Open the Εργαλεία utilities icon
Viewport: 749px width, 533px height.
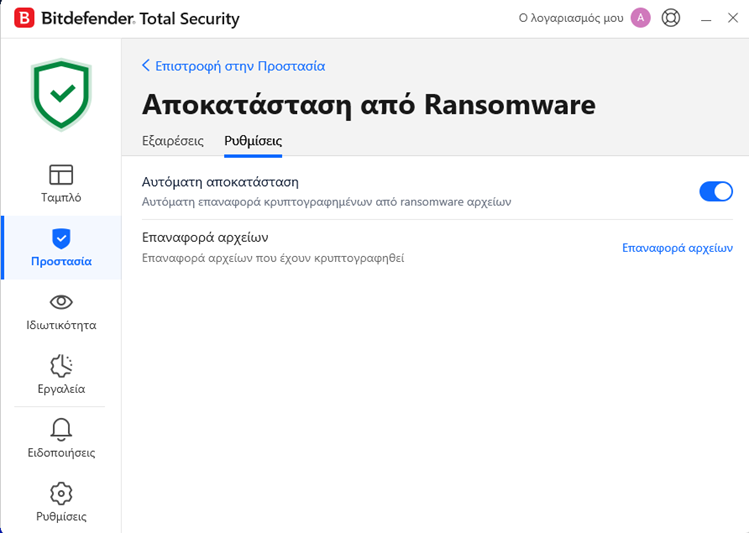[x=61, y=366]
